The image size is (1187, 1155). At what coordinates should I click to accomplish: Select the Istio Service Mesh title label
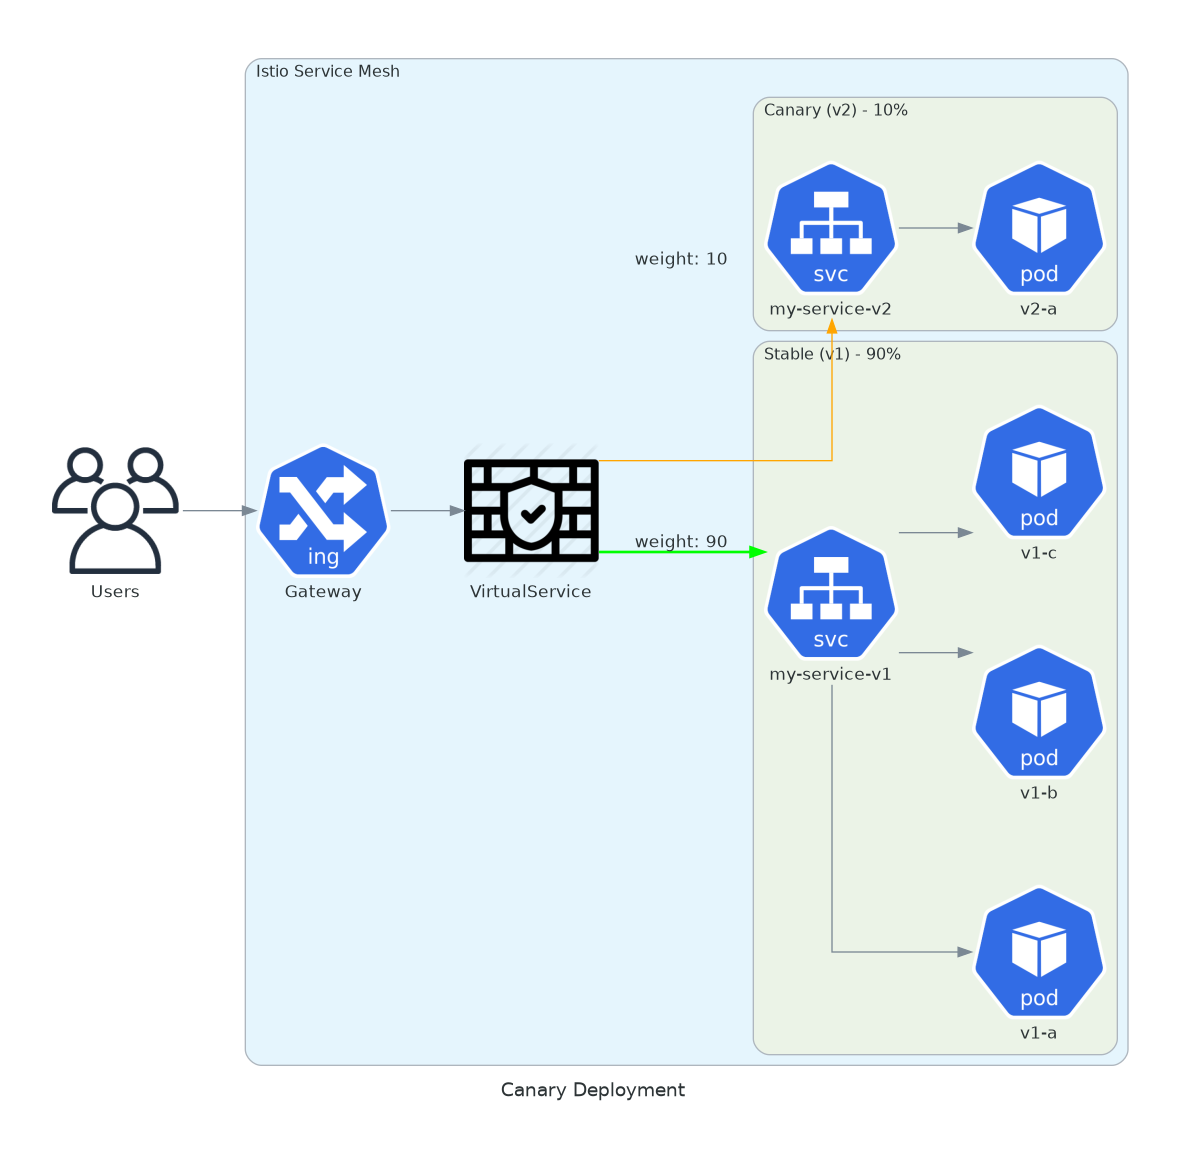[x=328, y=71]
